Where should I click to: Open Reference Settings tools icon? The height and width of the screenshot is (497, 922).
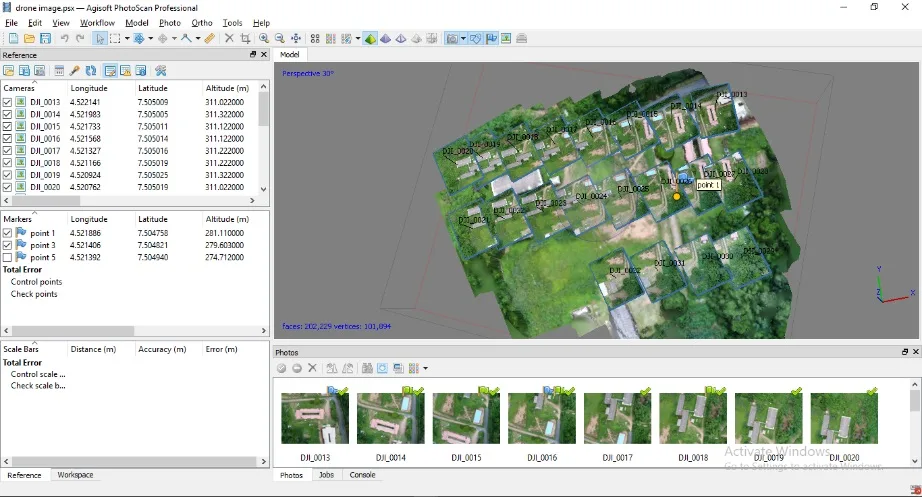click(x=161, y=71)
